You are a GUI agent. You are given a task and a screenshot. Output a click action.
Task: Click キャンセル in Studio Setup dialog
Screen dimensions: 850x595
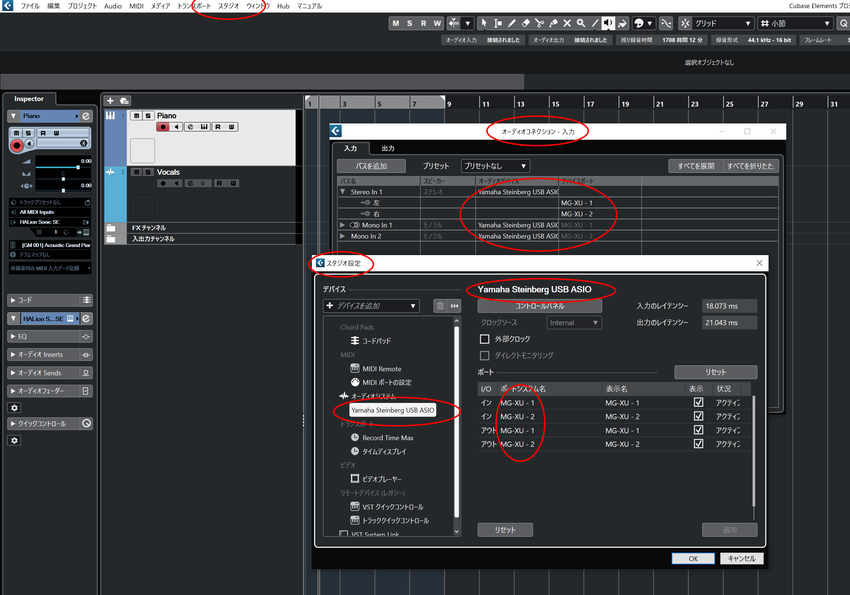coord(742,559)
